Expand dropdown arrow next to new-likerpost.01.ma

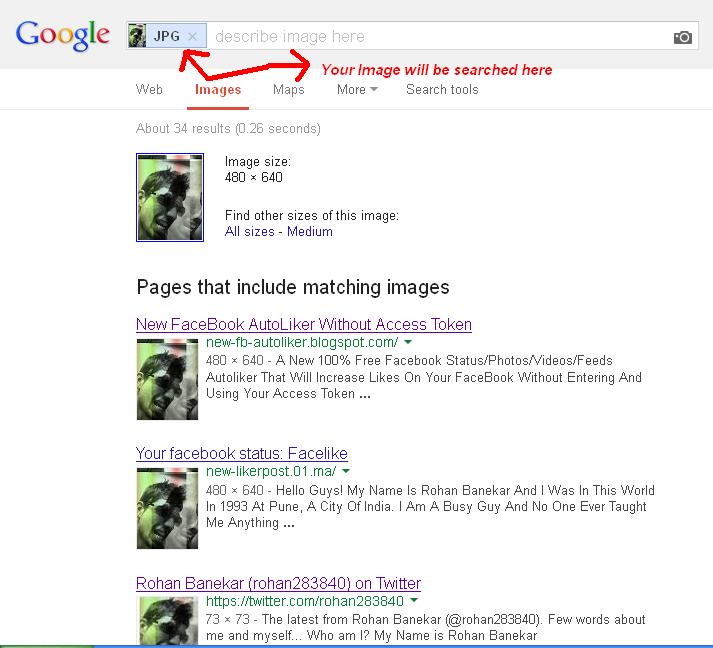(x=346, y=471)
